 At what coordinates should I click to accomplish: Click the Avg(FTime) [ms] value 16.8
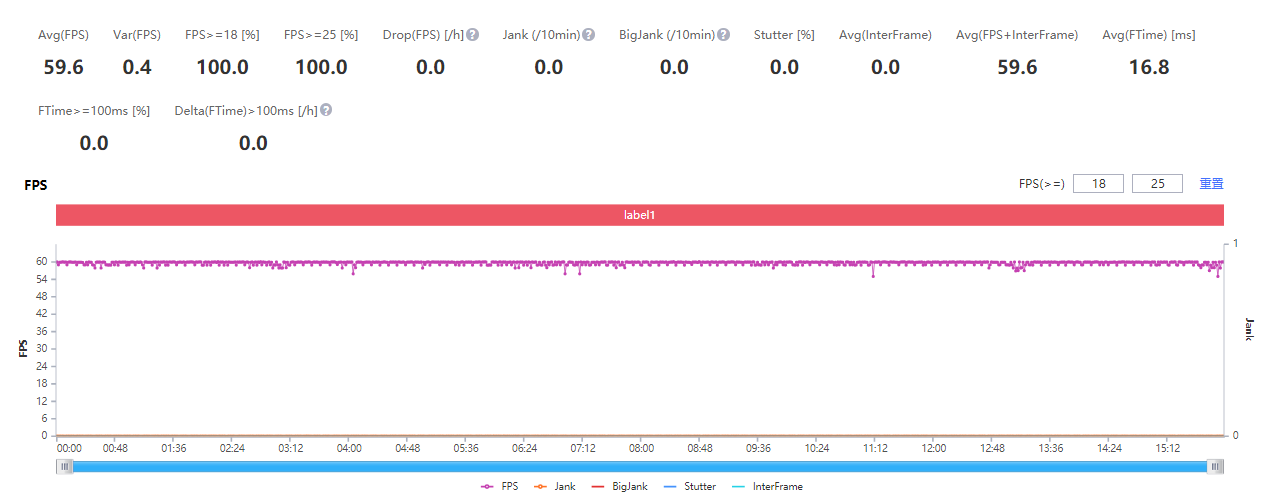[x=1149, y=67]
